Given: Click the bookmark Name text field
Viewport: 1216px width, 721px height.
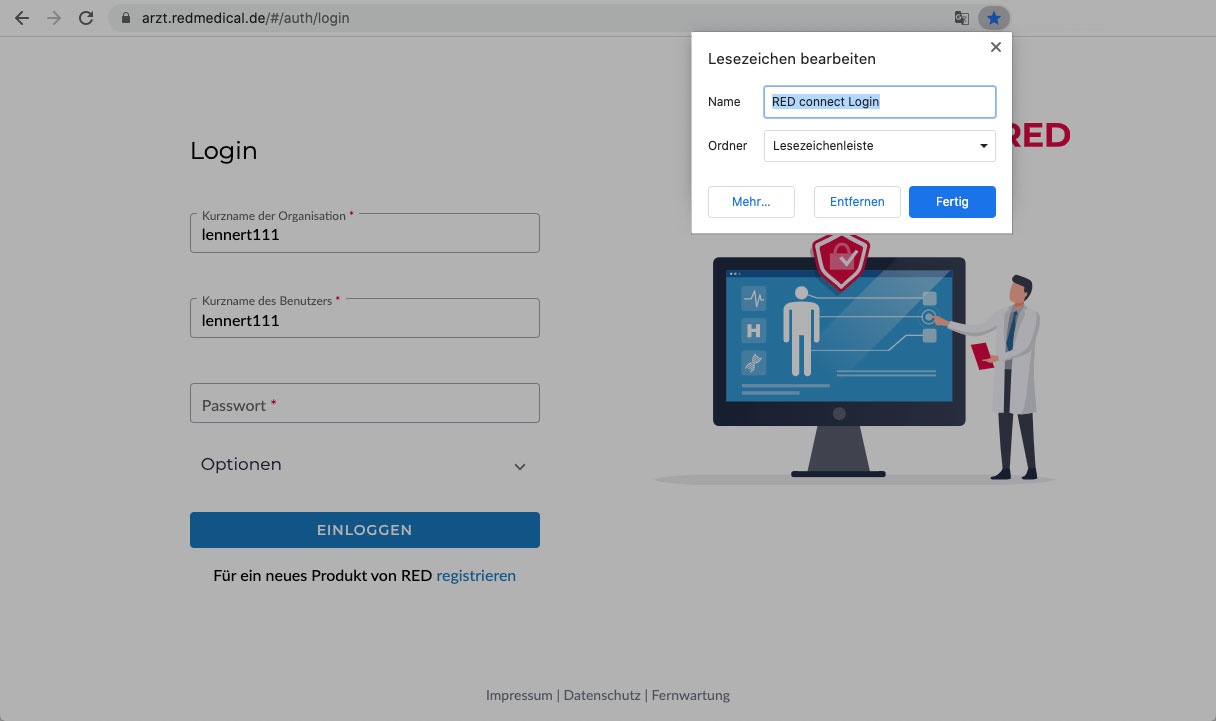Looking at the screenshot, I should click(879, 101).
